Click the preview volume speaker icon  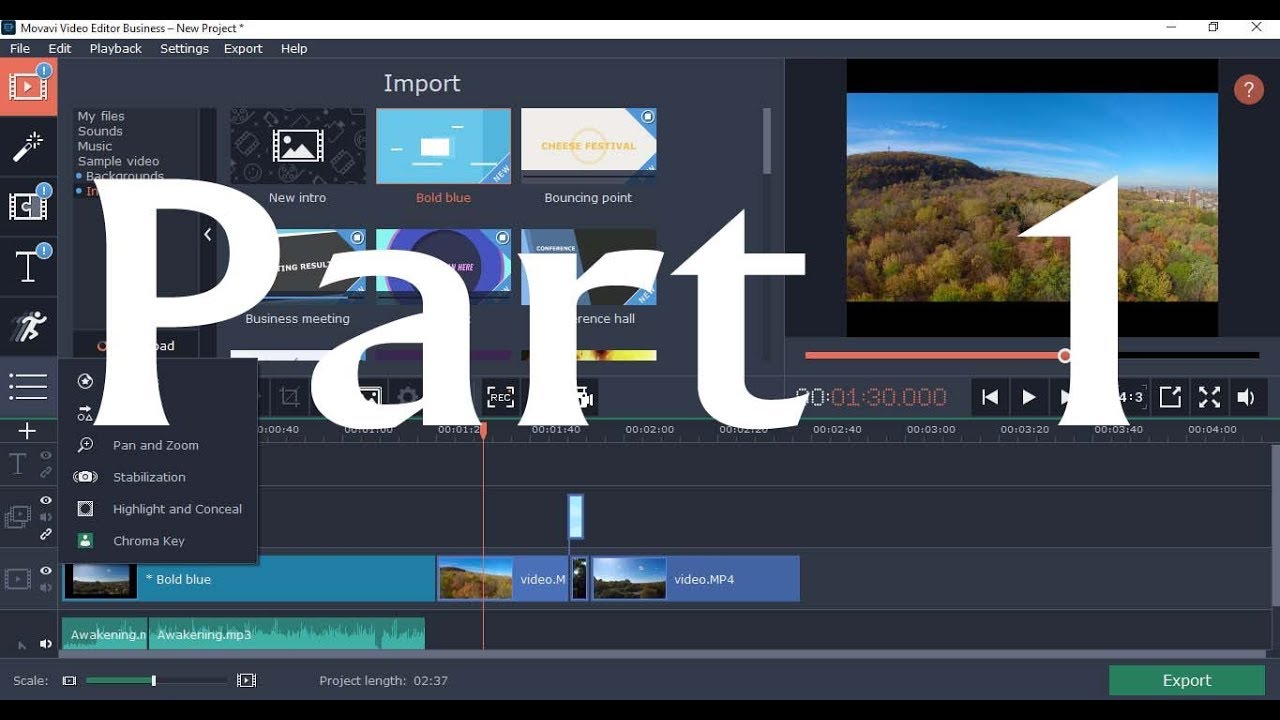point(1246,397)
